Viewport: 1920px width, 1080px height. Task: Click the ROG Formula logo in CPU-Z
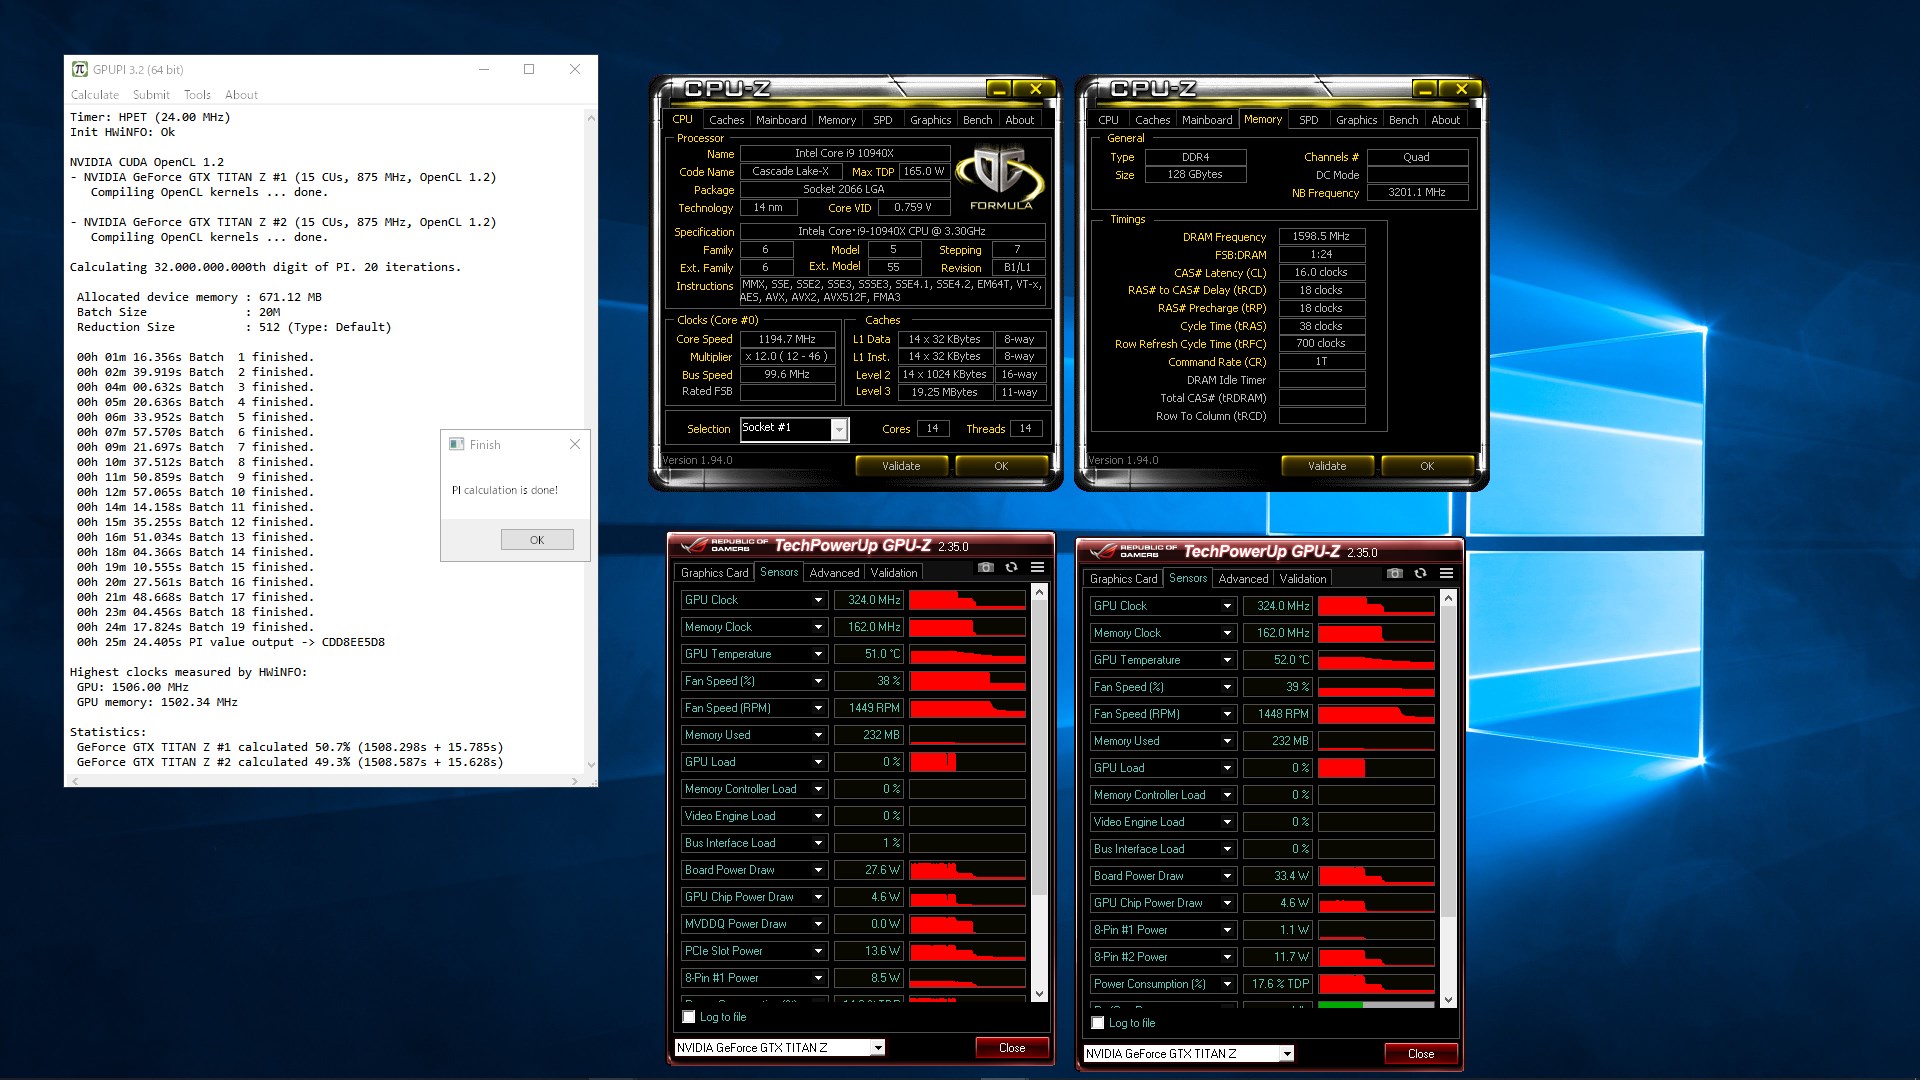(1000, 177)
